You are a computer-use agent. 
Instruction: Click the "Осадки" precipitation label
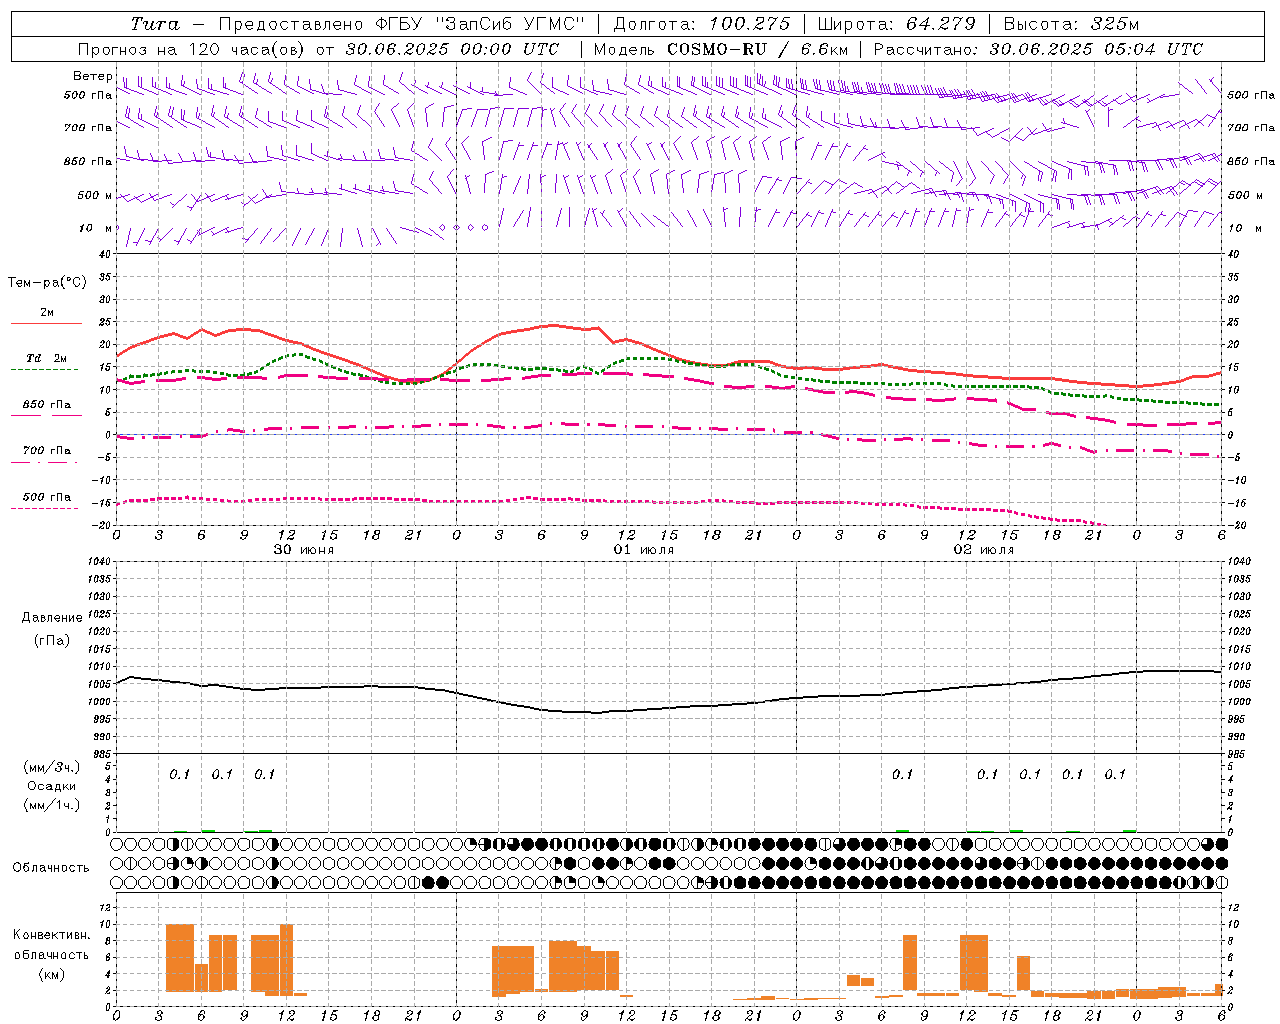(52, 786)
